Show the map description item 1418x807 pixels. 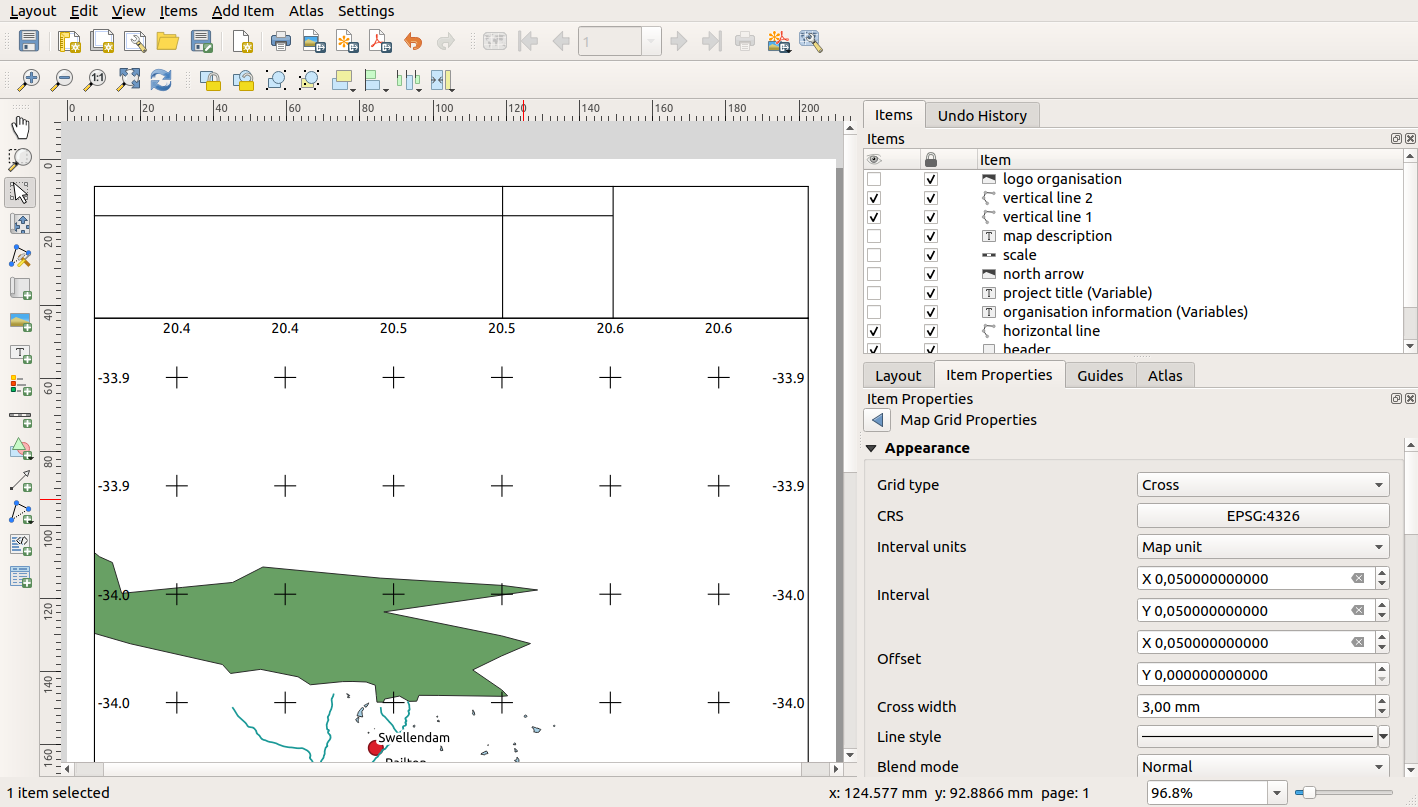tap(873, 236)
